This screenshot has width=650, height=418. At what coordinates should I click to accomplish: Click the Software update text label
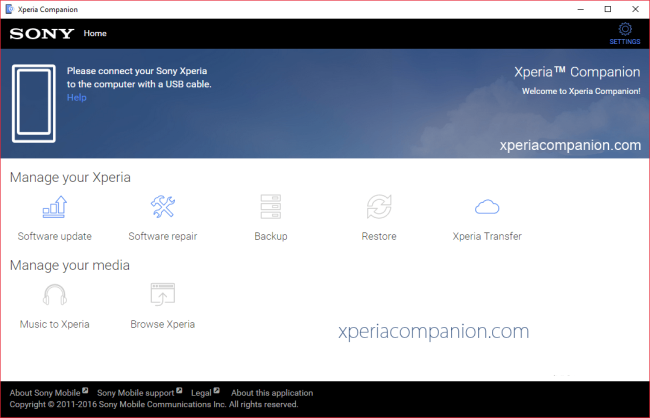[x=54, y=237]
